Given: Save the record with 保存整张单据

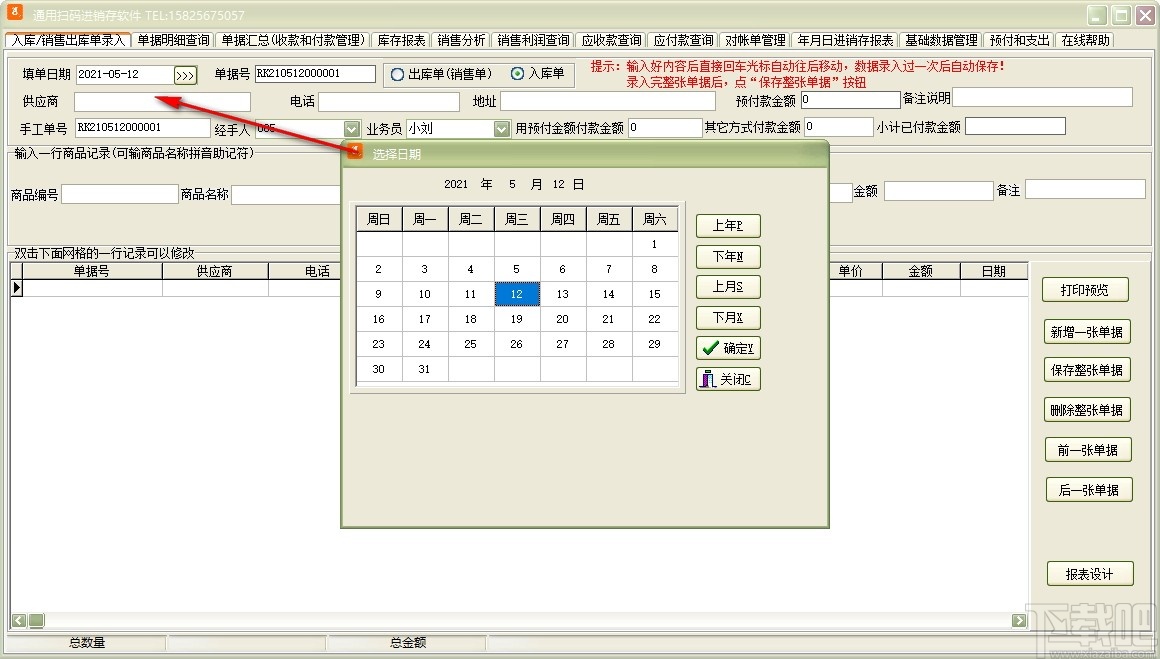Looking at the screenshot, I should [1087, 369].
